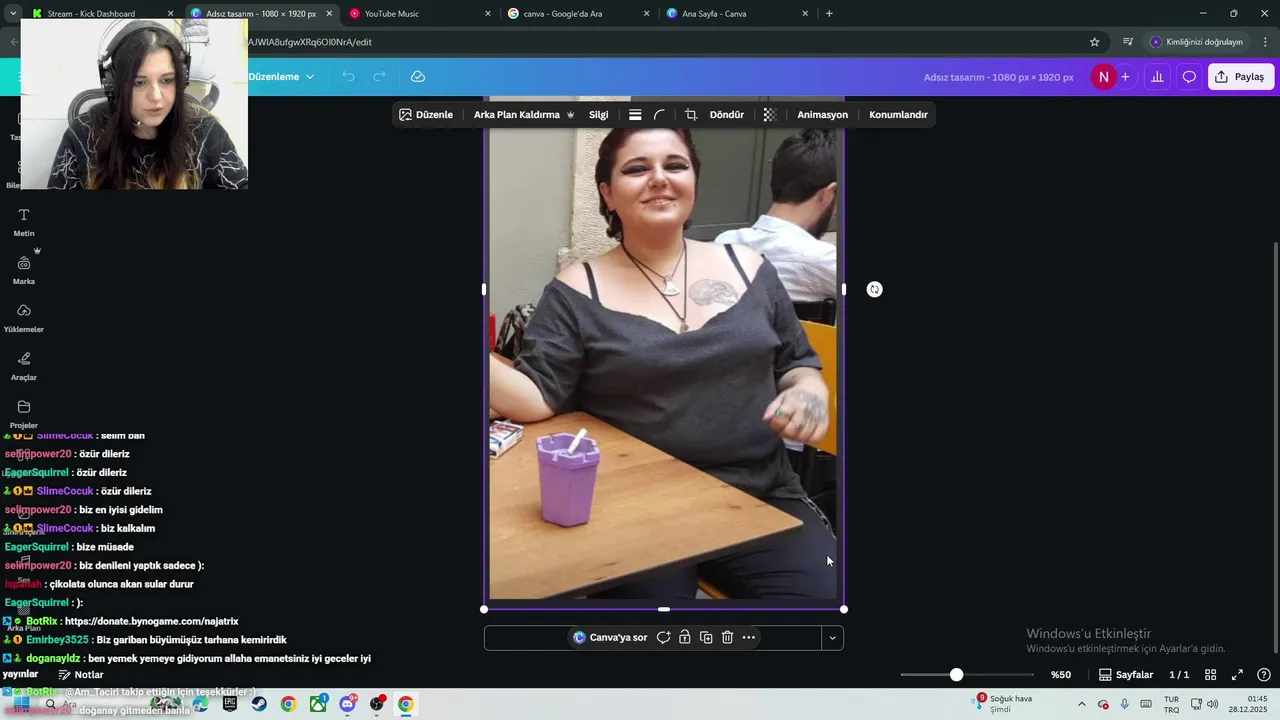
Task: Open the transparency checkerboard icon
Action: (770, 115)
